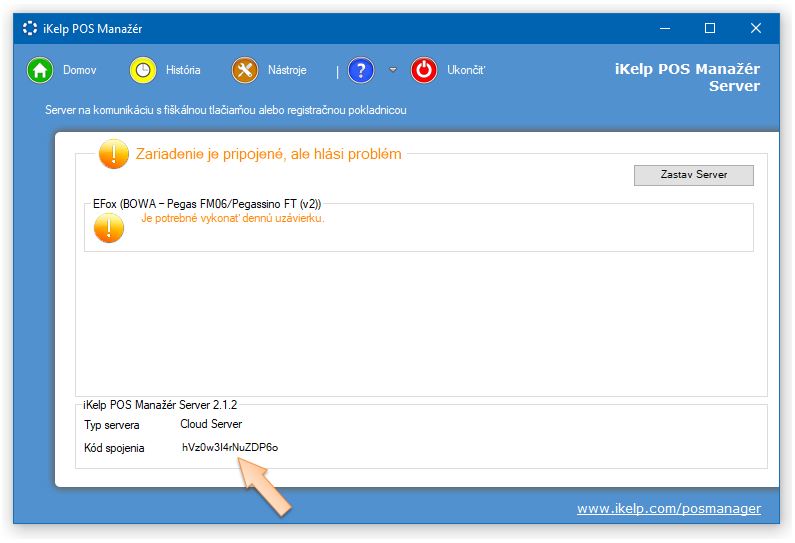This screenshot has width=795, height=543.
Task: Click the daily closing message 'Je potrebné vykonať dennú uzávierku'
Action: point(233,218)
